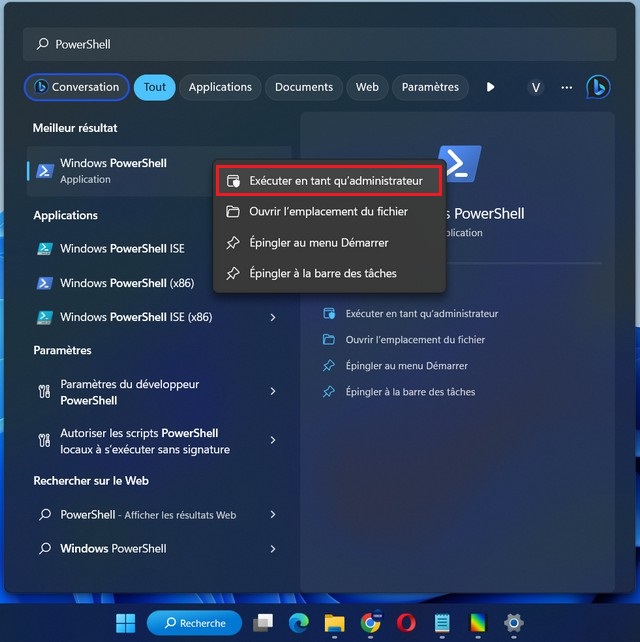Switch to the Documents filter tab
Image resolution: width=640 pixels, height=642 pixels.
[x=303, y=87]
